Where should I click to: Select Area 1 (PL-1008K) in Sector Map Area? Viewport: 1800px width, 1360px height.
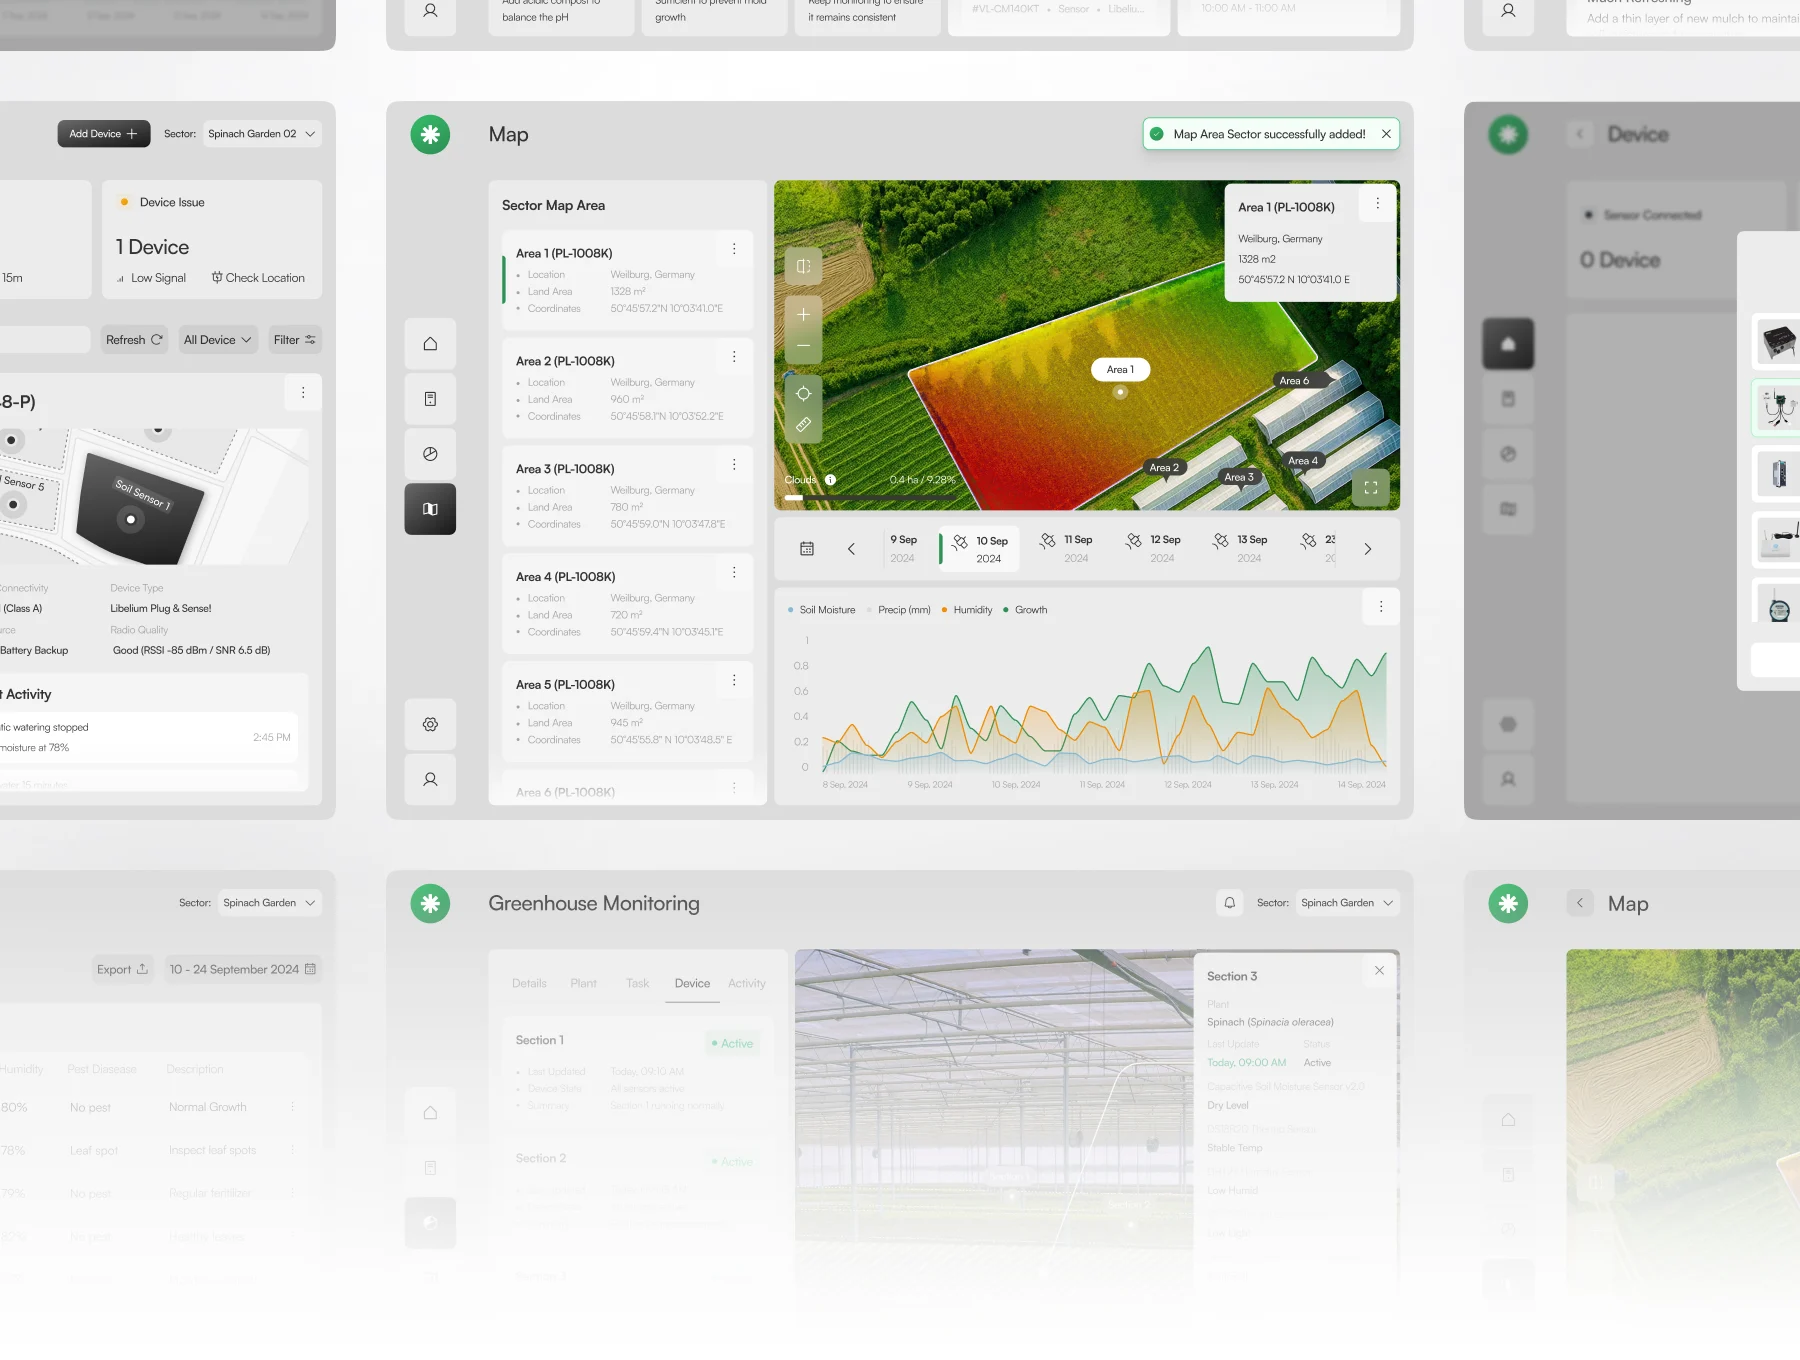point(628,280)
